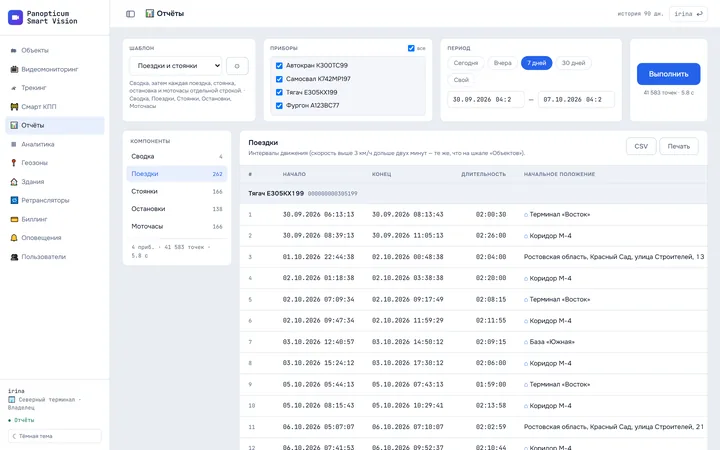Click start time 02.10.2026 01:18:38

[318, 278]
